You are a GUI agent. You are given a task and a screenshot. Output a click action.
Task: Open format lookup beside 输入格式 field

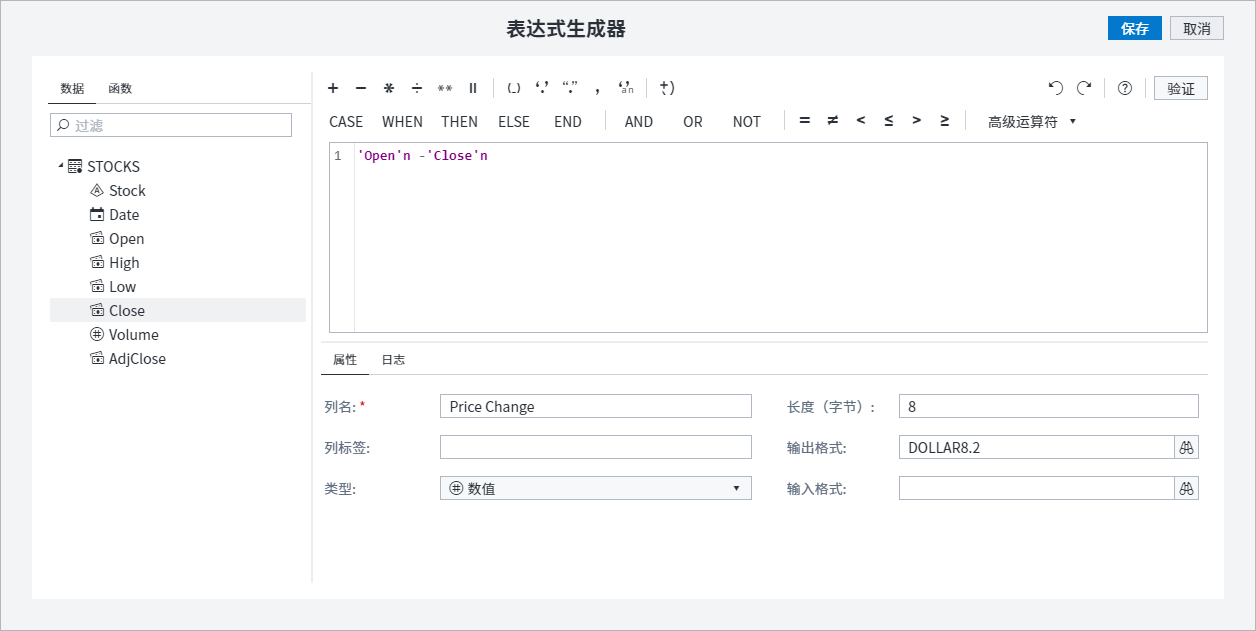(1186, 488)
